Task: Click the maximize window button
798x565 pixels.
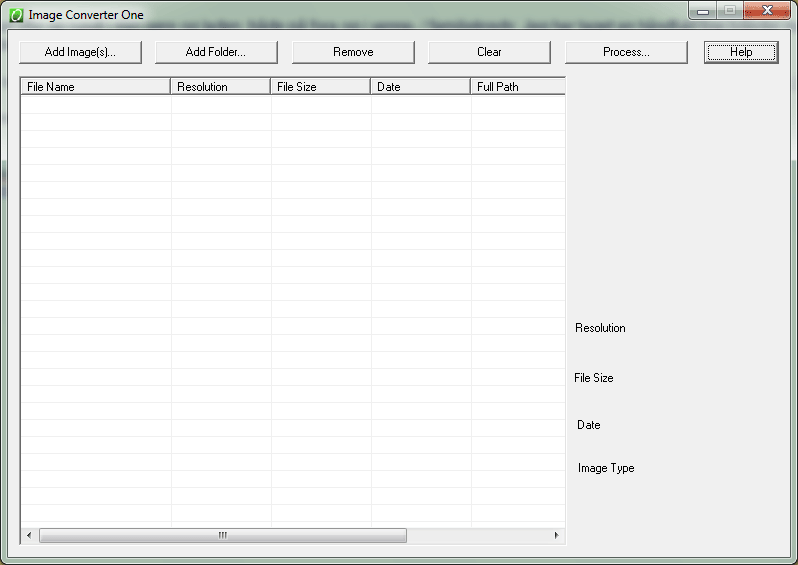Action: coord(730,11)
